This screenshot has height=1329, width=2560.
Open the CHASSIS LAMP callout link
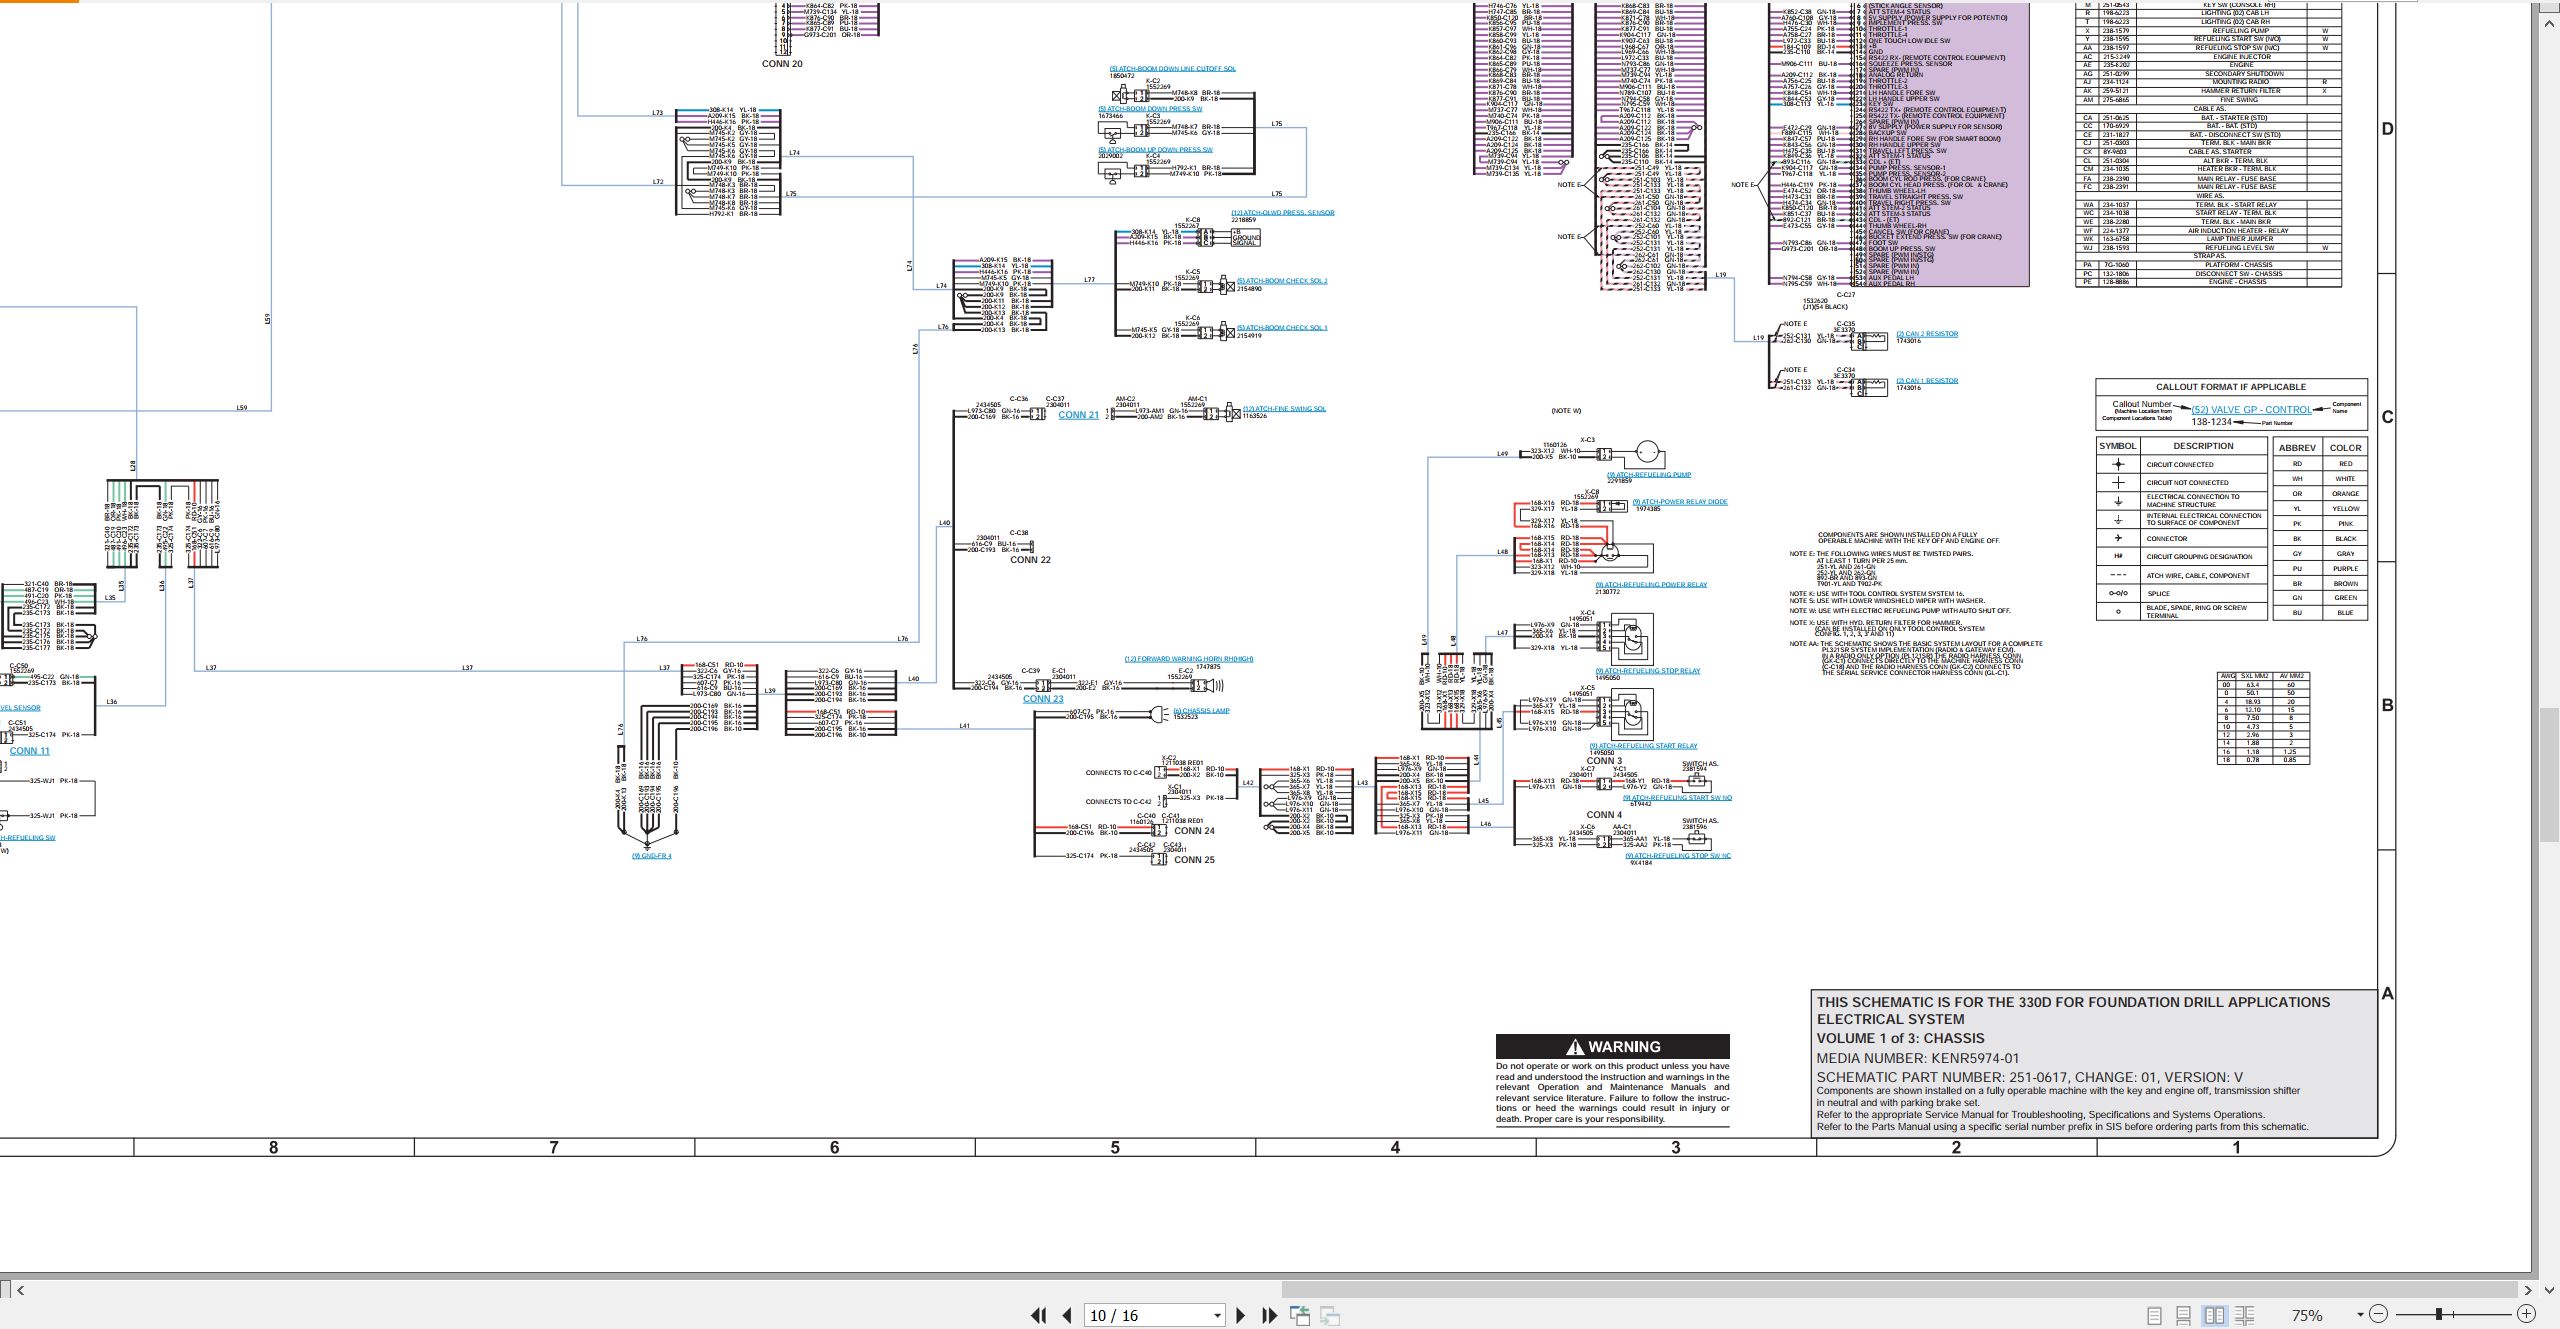coord(1201,711)
